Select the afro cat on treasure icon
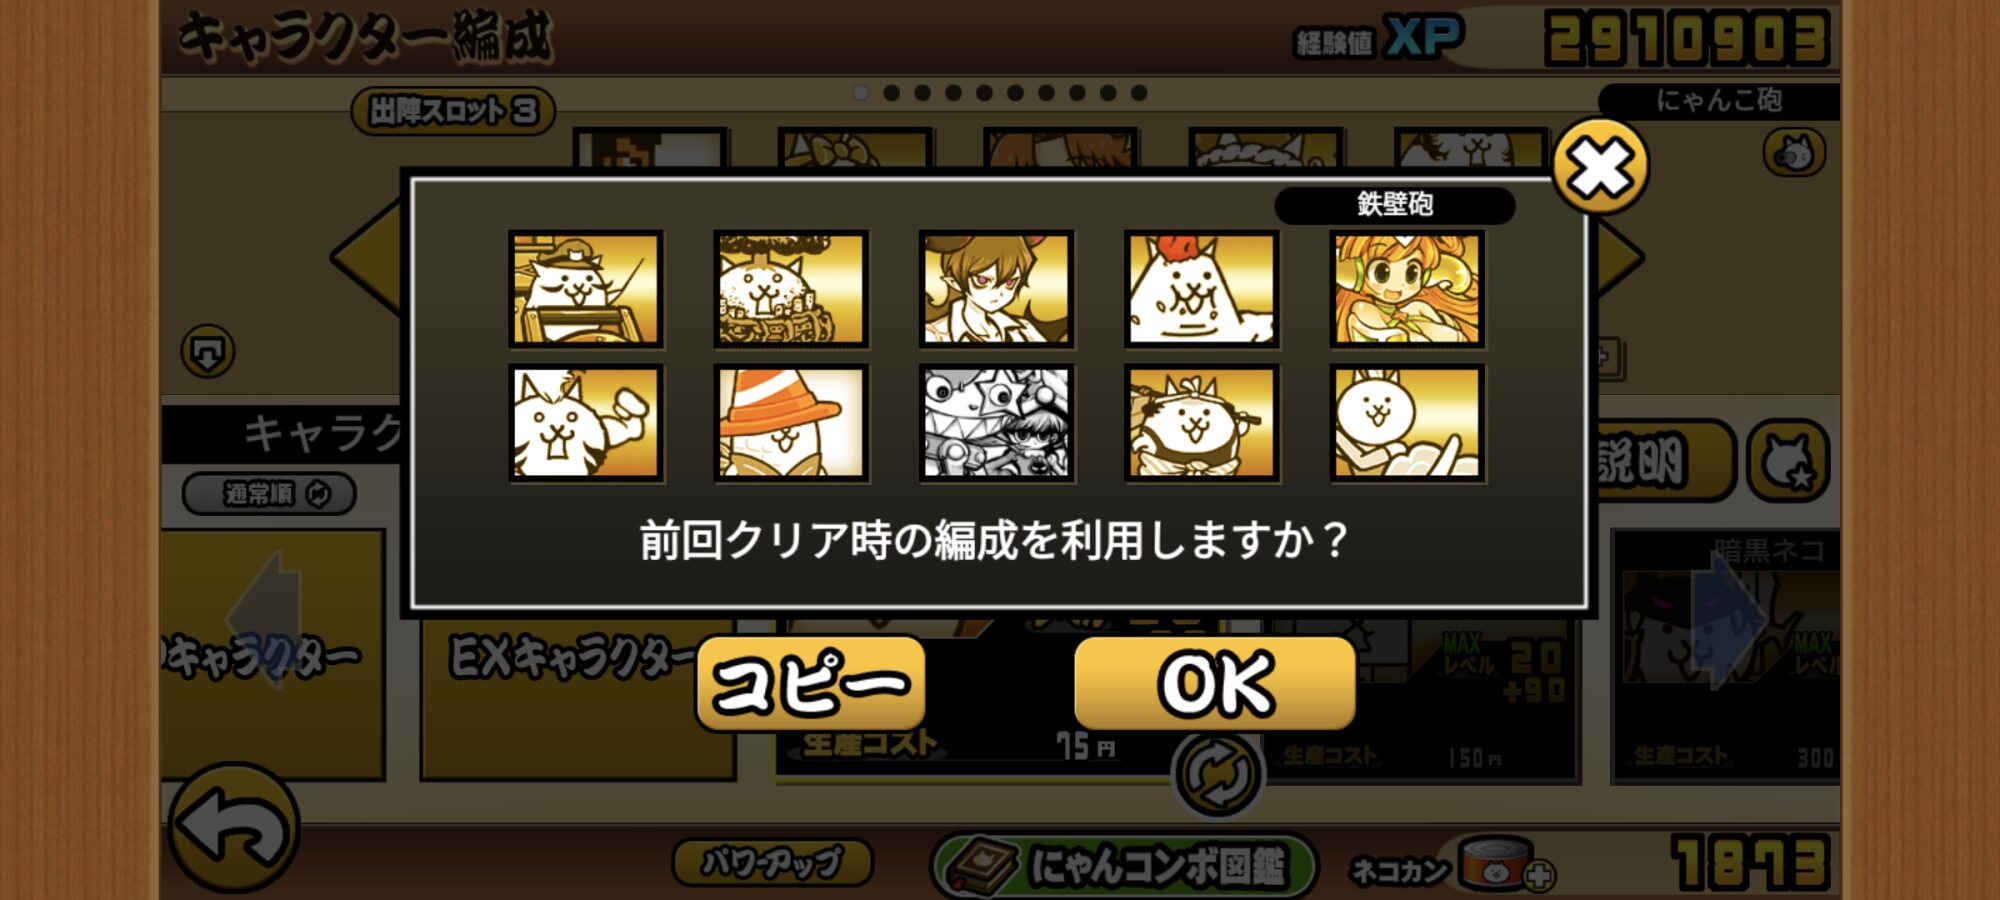This screenshot has width=2000, height=900. point(791,290)
